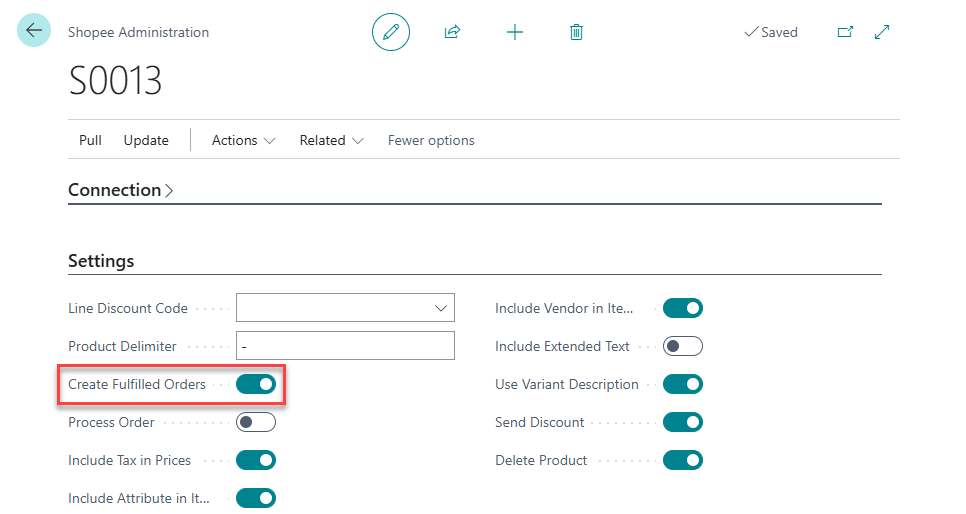Click the Product Delimiter input field
Image resolution: width=966 pixels, height=514 pixels.
[x=345, y=347]
